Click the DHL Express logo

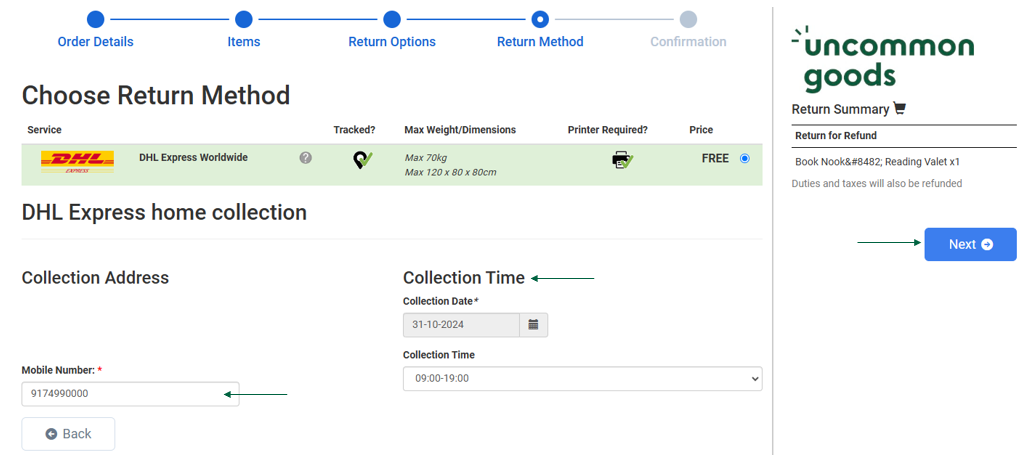click(x=77, y=162)
